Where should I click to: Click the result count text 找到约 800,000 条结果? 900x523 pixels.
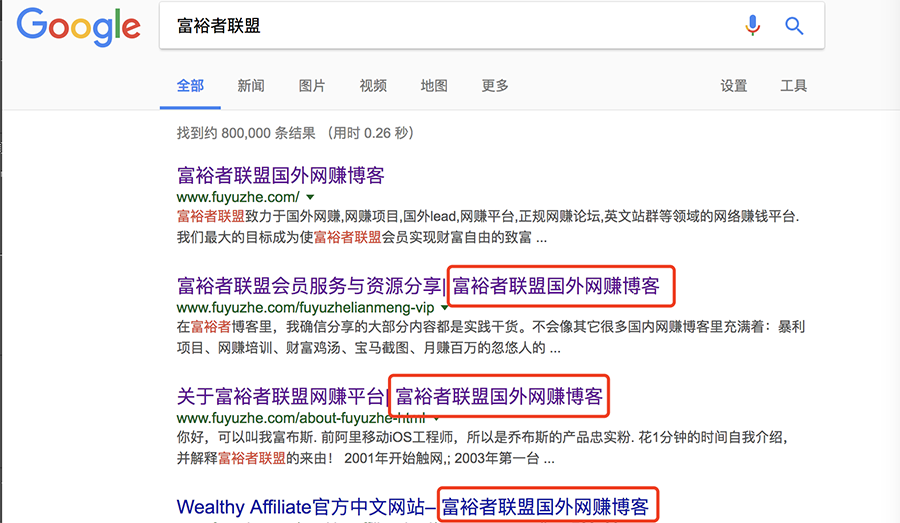coord(246,133)
